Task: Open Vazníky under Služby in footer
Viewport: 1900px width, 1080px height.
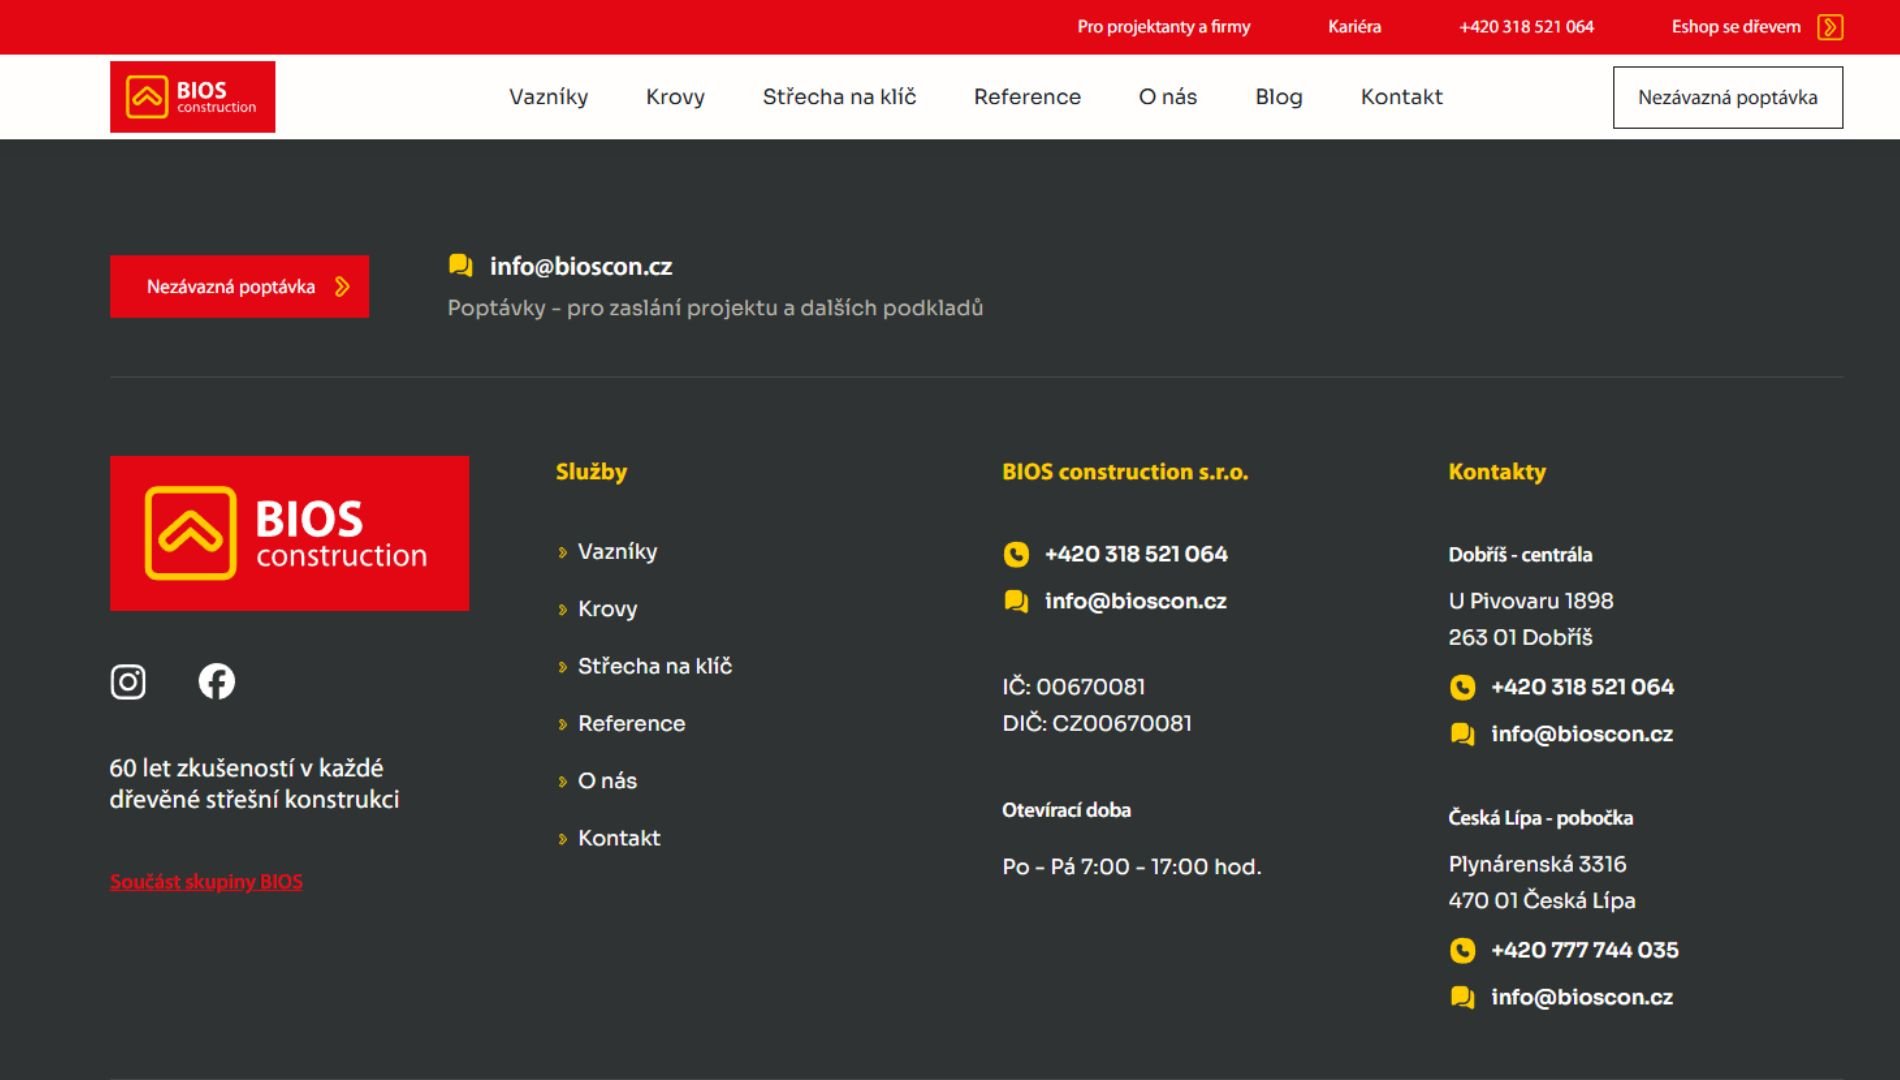Action: [x=617, y=552]
